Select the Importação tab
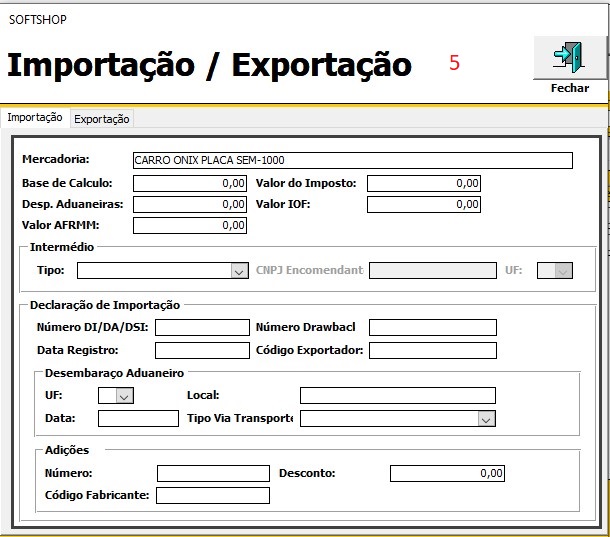Viewport: 610px width, 537px height. (35, 118)
